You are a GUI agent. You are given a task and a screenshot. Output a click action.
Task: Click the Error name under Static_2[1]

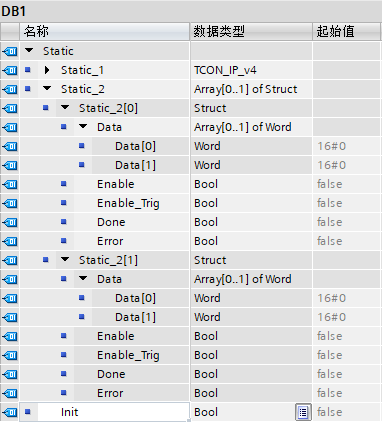(x=110, y=393)
